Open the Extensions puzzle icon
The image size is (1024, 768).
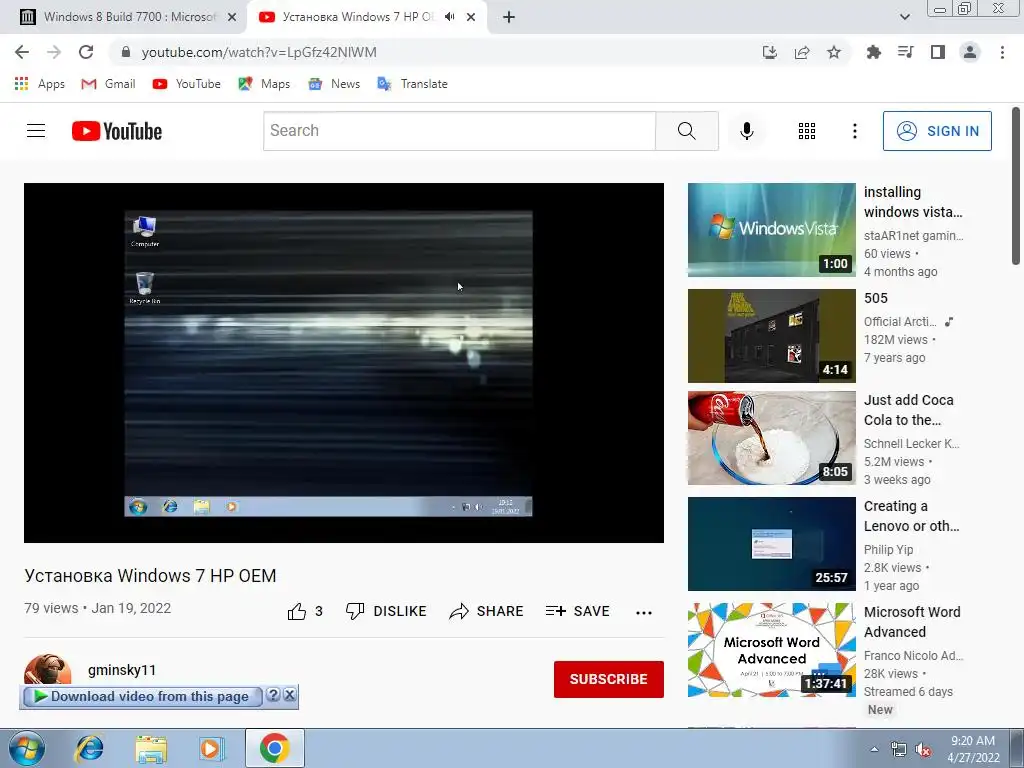coord(873,52)
